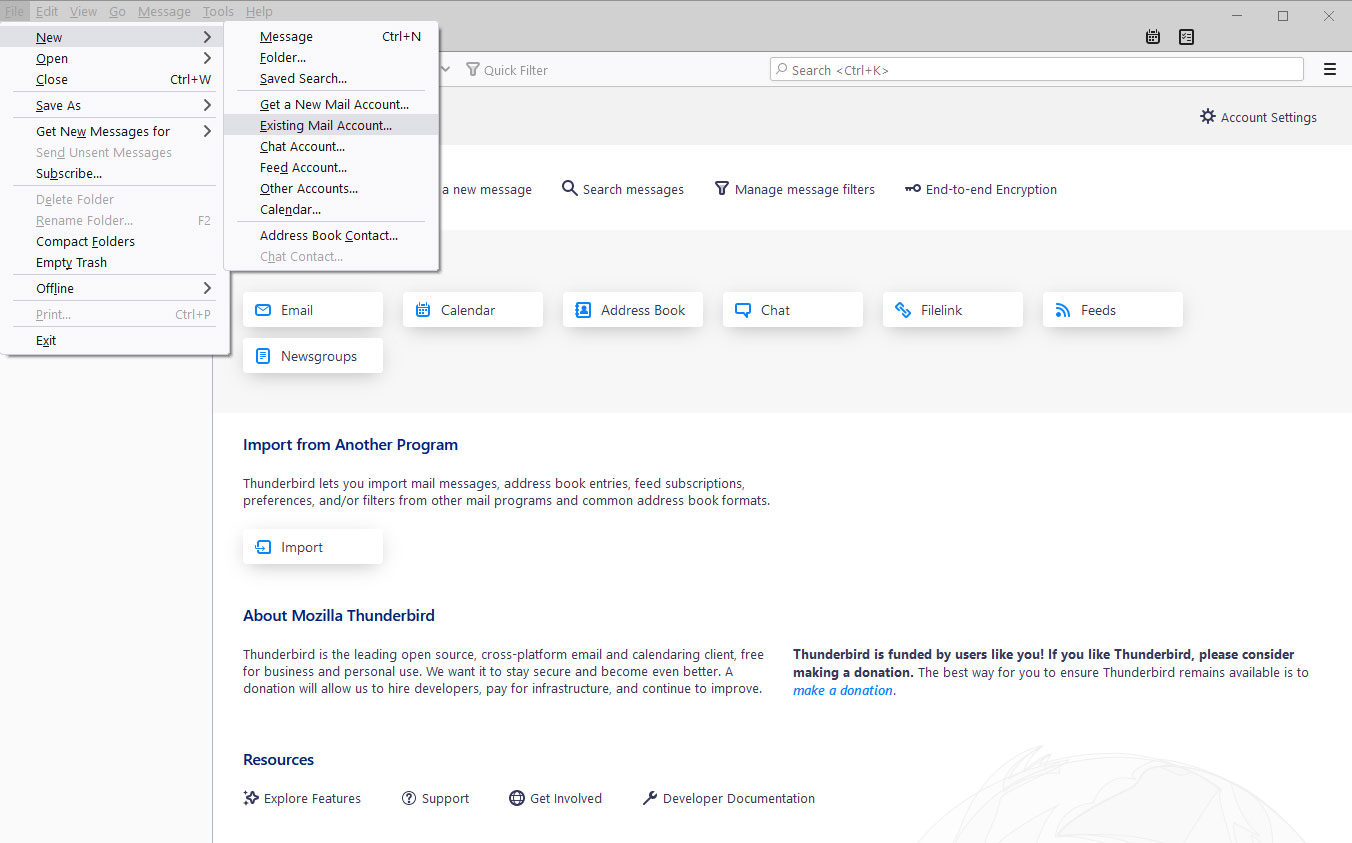Screen dimensions: 1352x843
Task: Click the Address Book card icon
Action: [583, 310]
